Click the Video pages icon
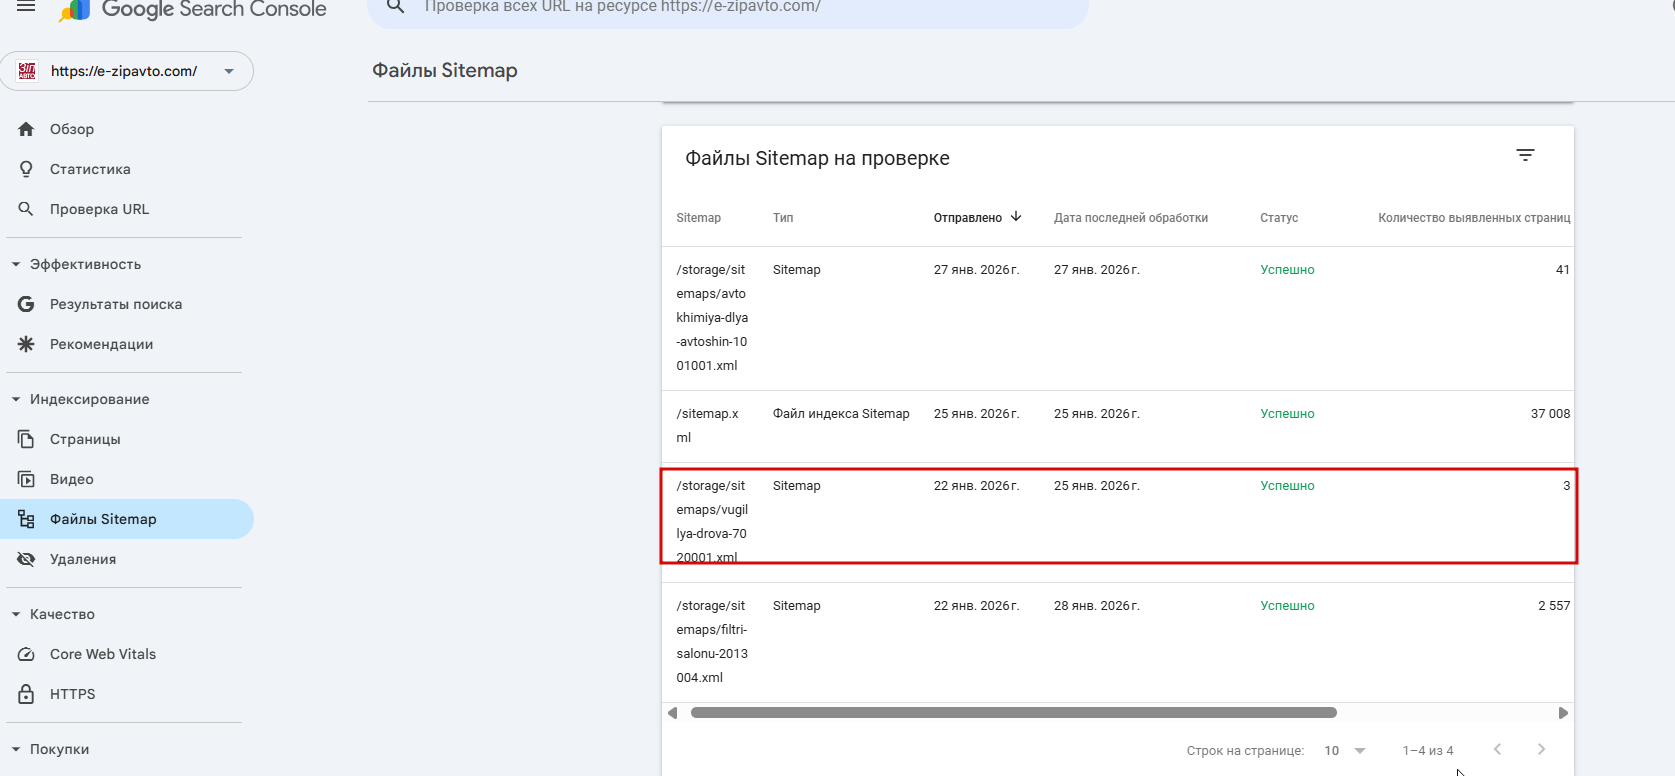 click(26, 479)
